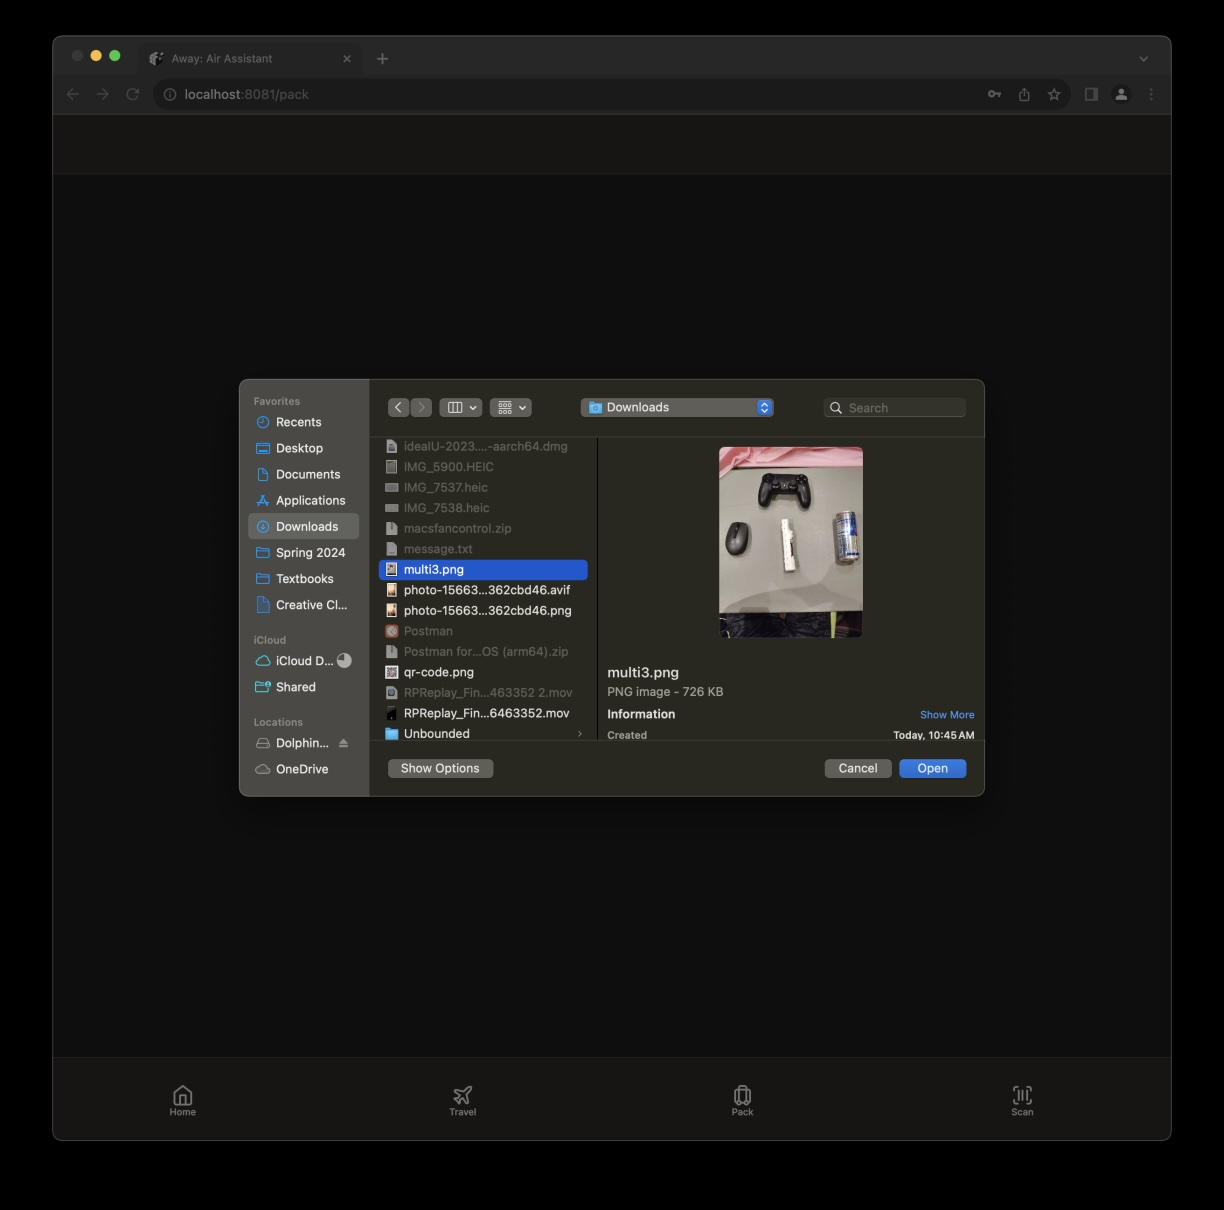Select qr-code.png file
This screenshot has width=1224, height=1210.
tap(483, 672)
